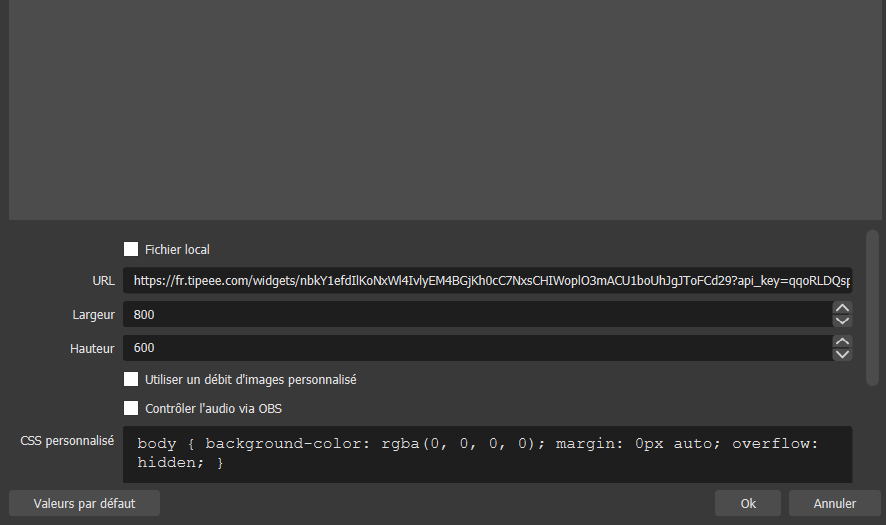Click inside the CSS personnalisé text box

tap(486, 454)
